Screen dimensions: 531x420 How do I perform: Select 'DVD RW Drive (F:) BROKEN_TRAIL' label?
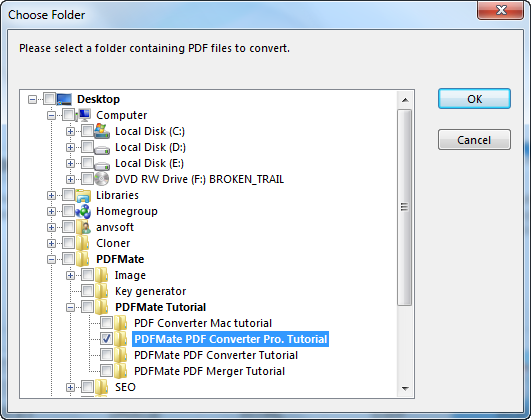coord(199,179)
